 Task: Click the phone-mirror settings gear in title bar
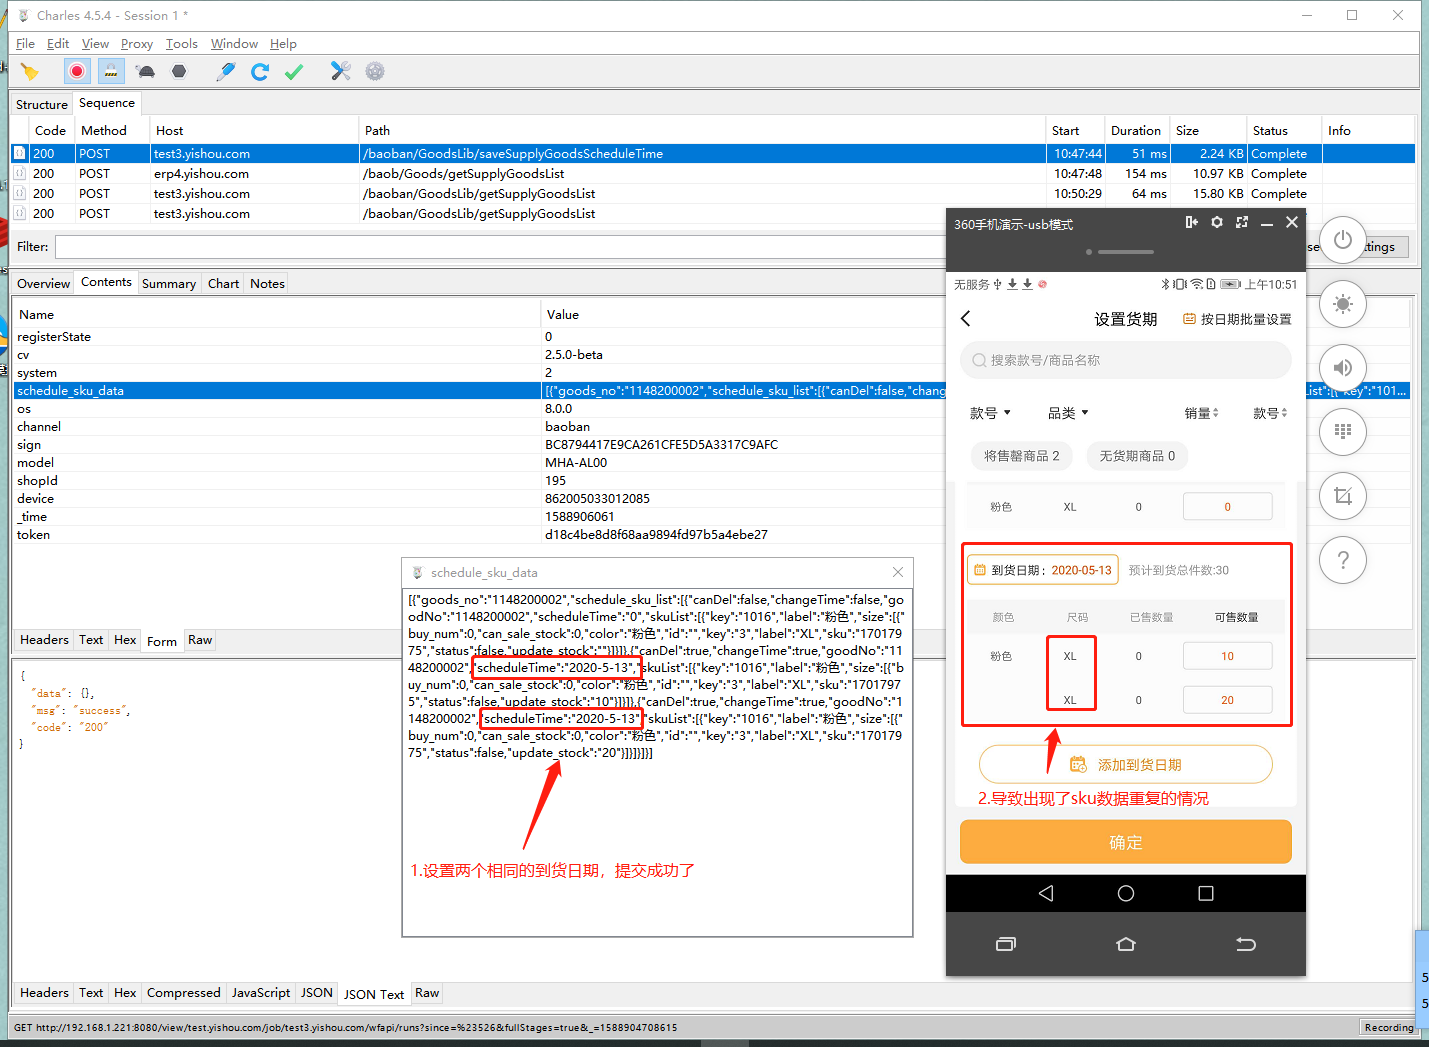[1217, 223]
